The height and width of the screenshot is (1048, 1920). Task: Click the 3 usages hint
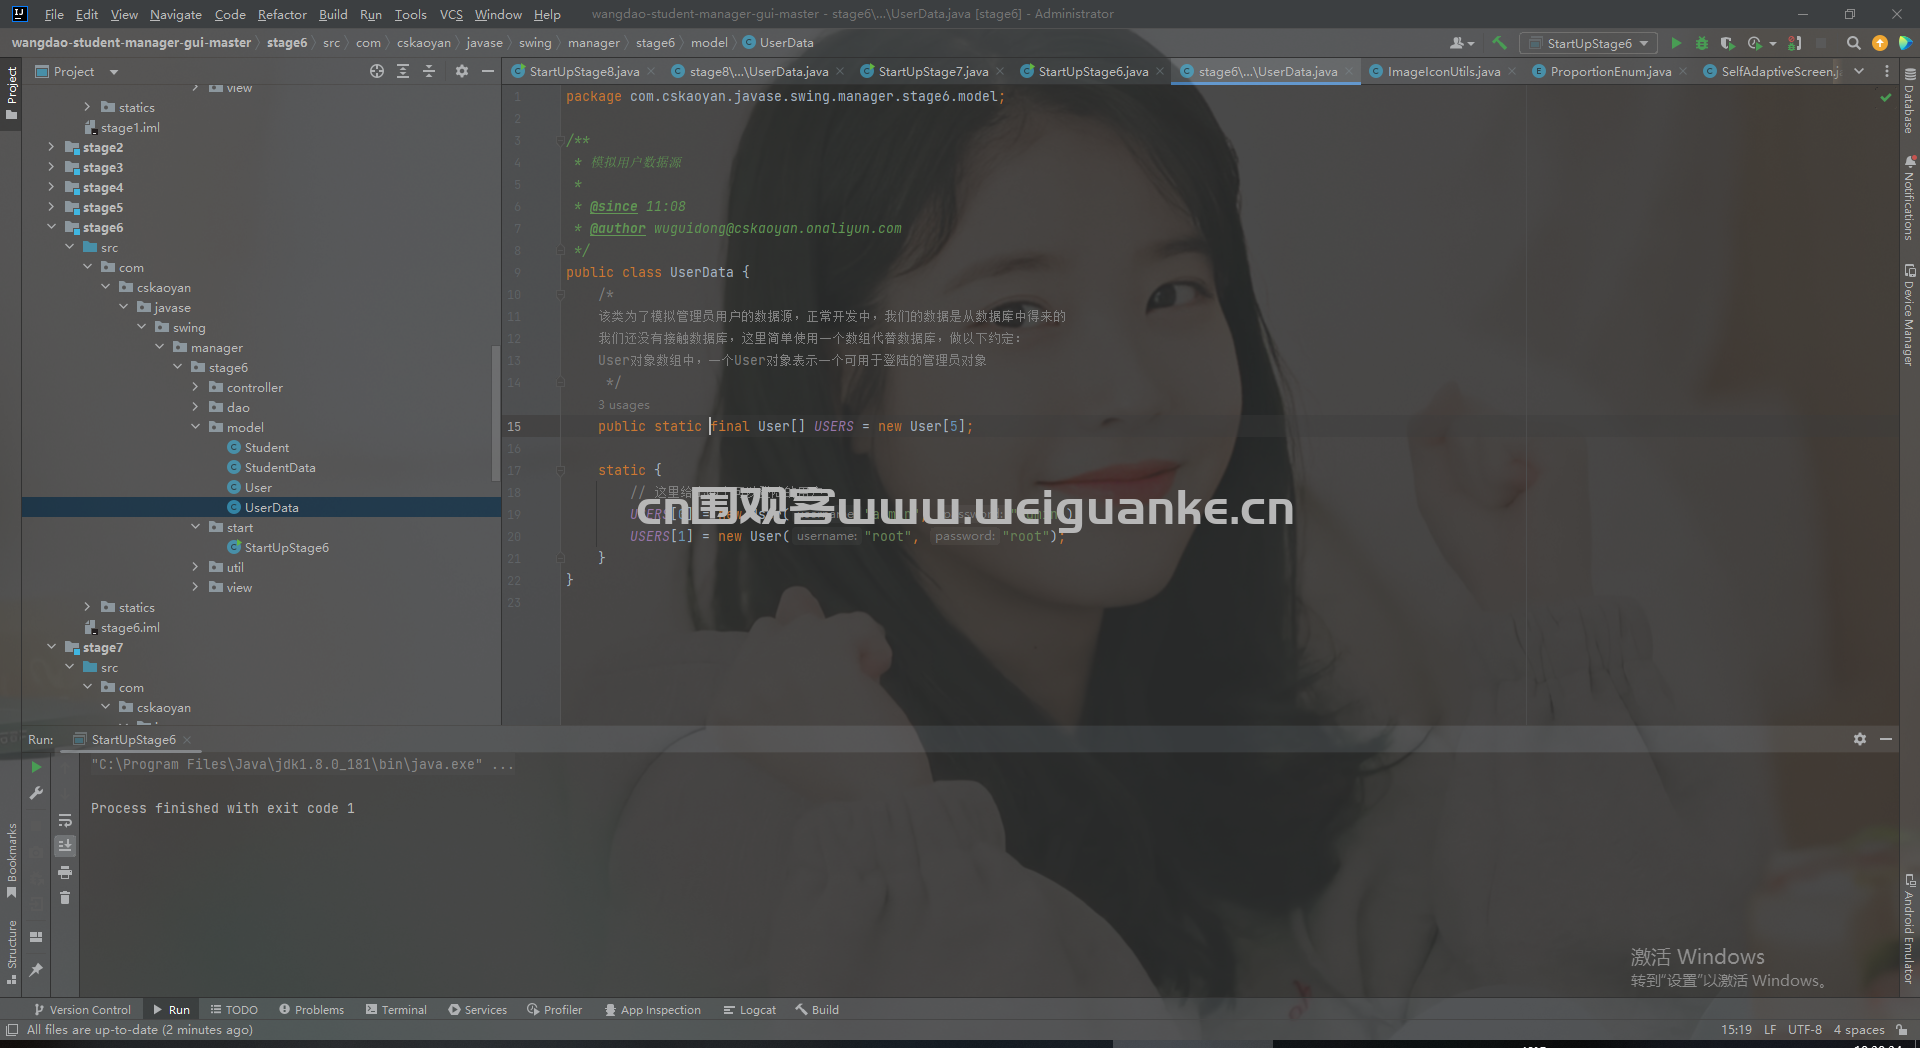click(624, 405)
